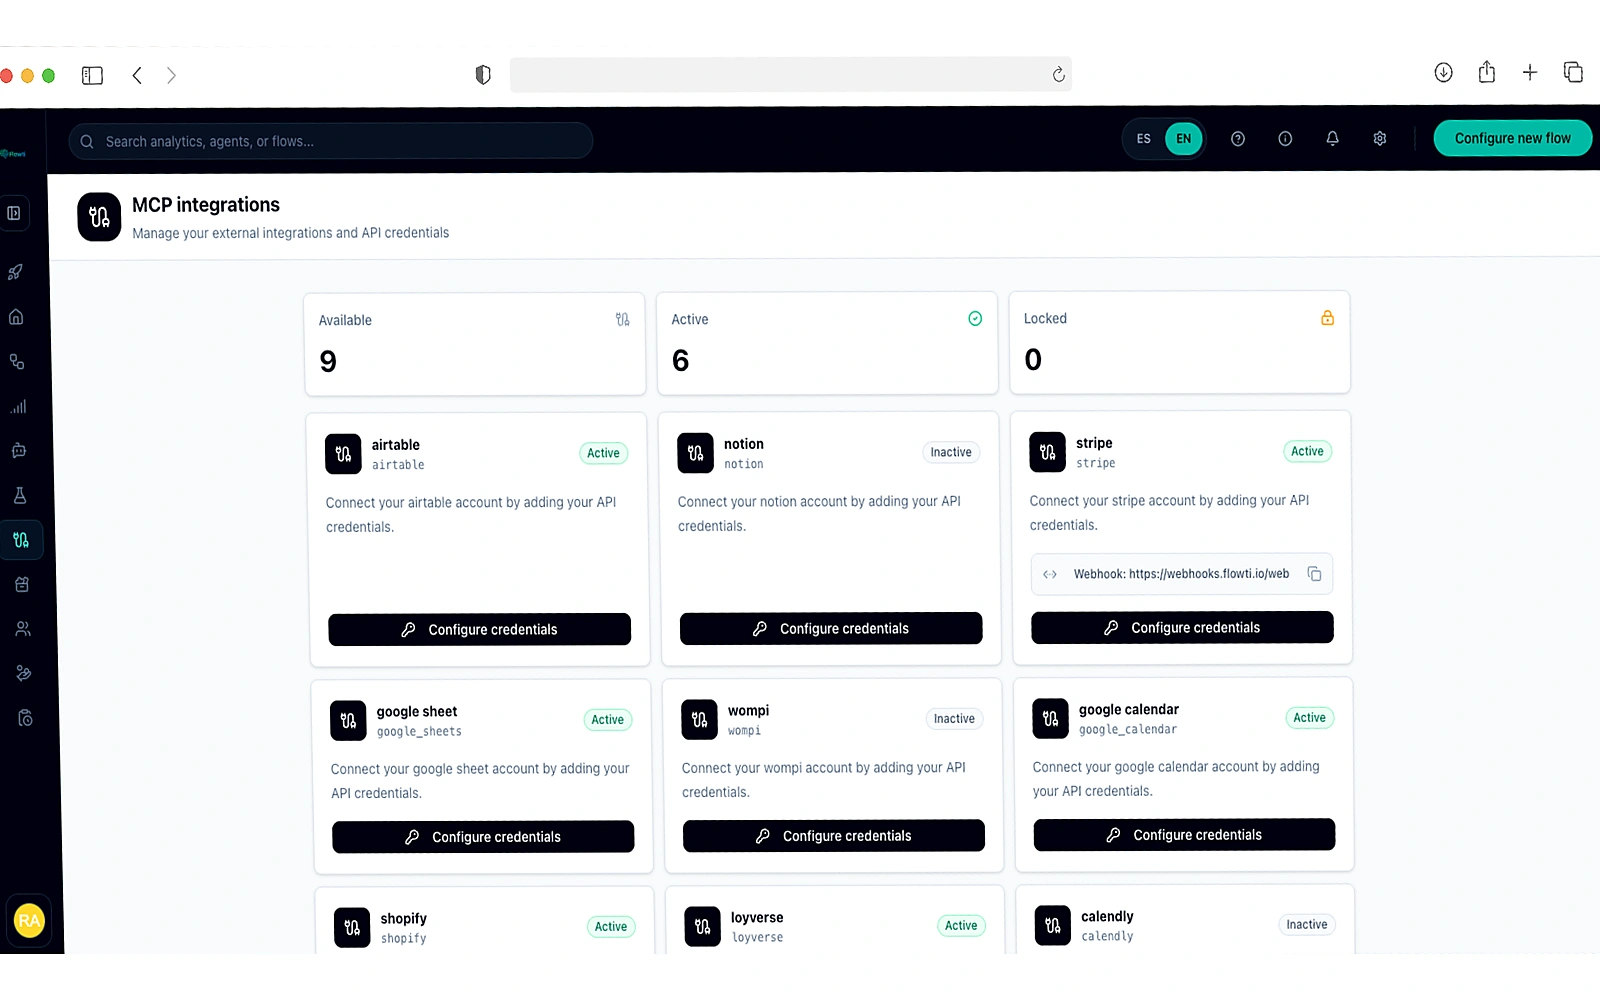Image resolution: width=1600 pixels, height=1000 pixels.
Task: Toggle the browser sidebar
Action: (x=92, y=75)
